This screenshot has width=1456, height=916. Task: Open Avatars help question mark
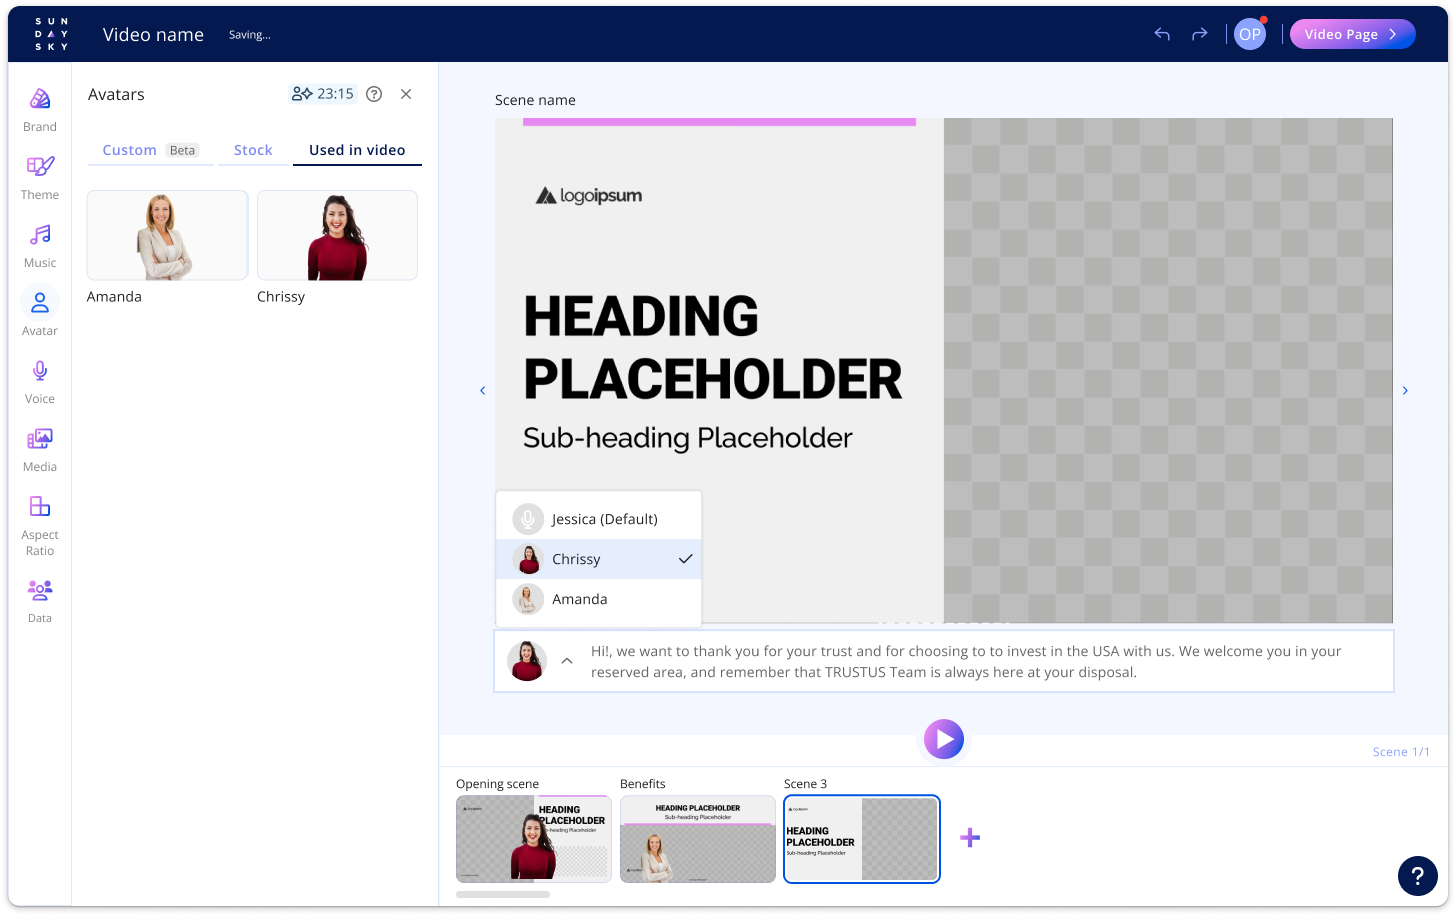(374, 94)
